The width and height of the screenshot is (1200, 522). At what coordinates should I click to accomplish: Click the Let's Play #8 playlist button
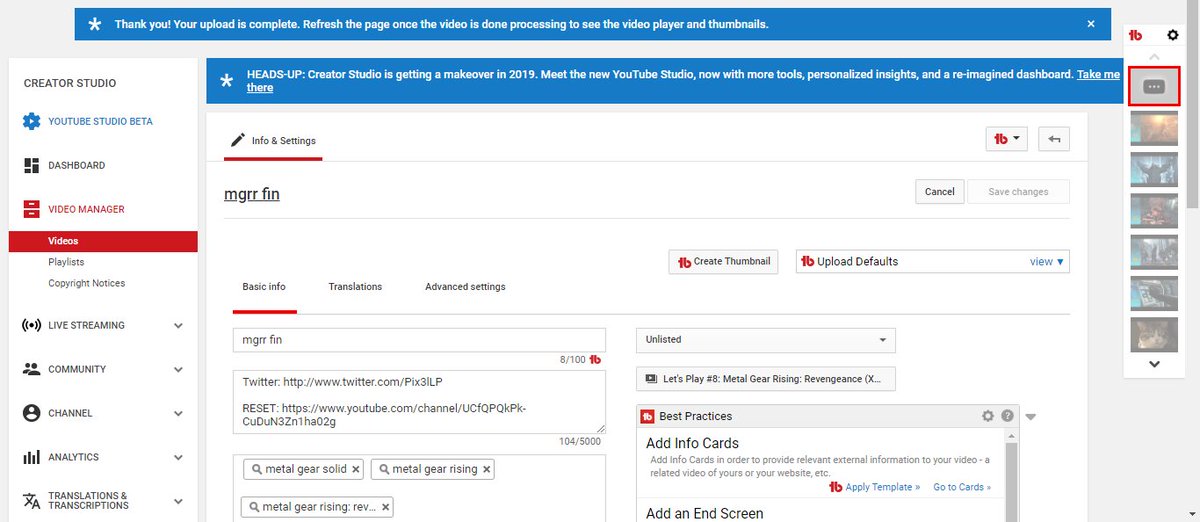coord(766,379)
